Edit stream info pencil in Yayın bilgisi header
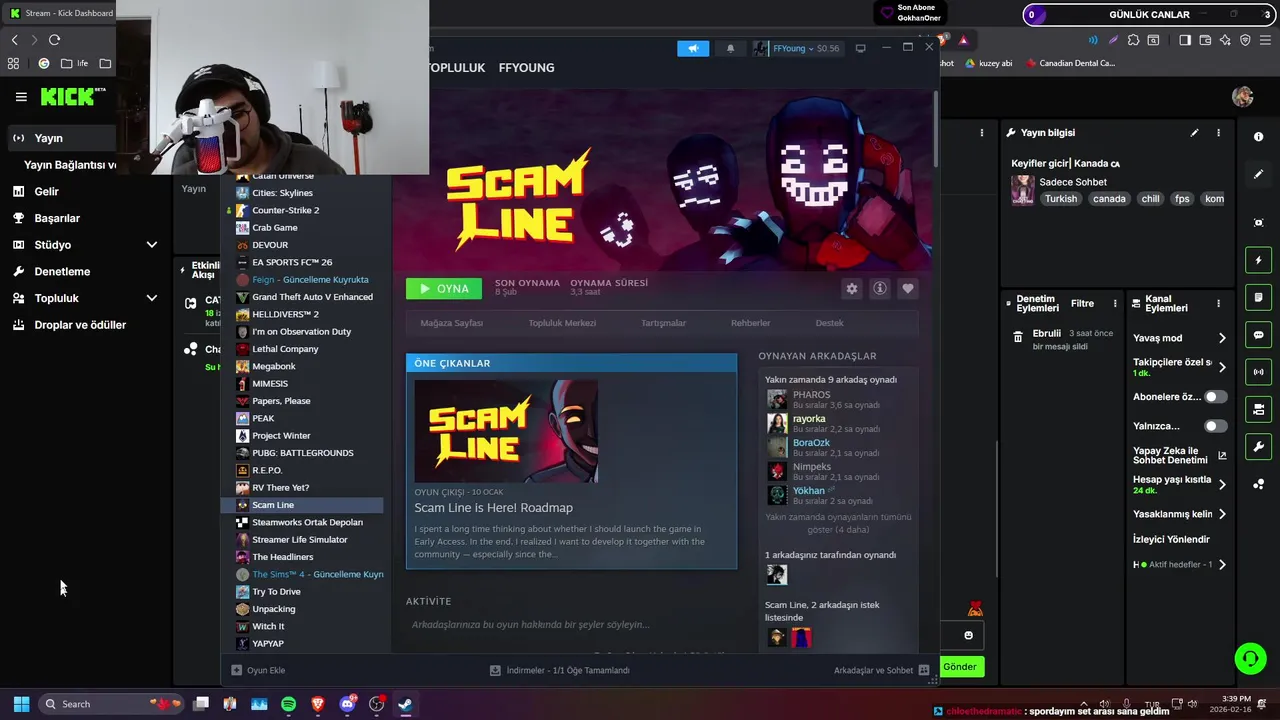 click(x=1194, y=133)
